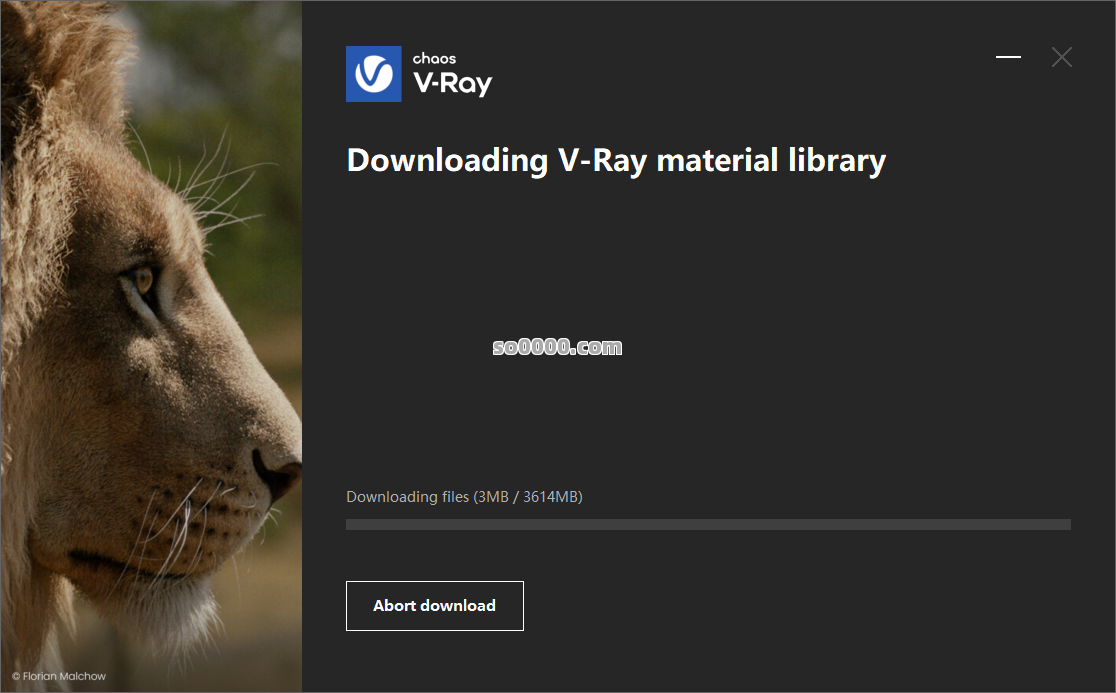Click the Florian Malchow photo credit

click(59, 676)
